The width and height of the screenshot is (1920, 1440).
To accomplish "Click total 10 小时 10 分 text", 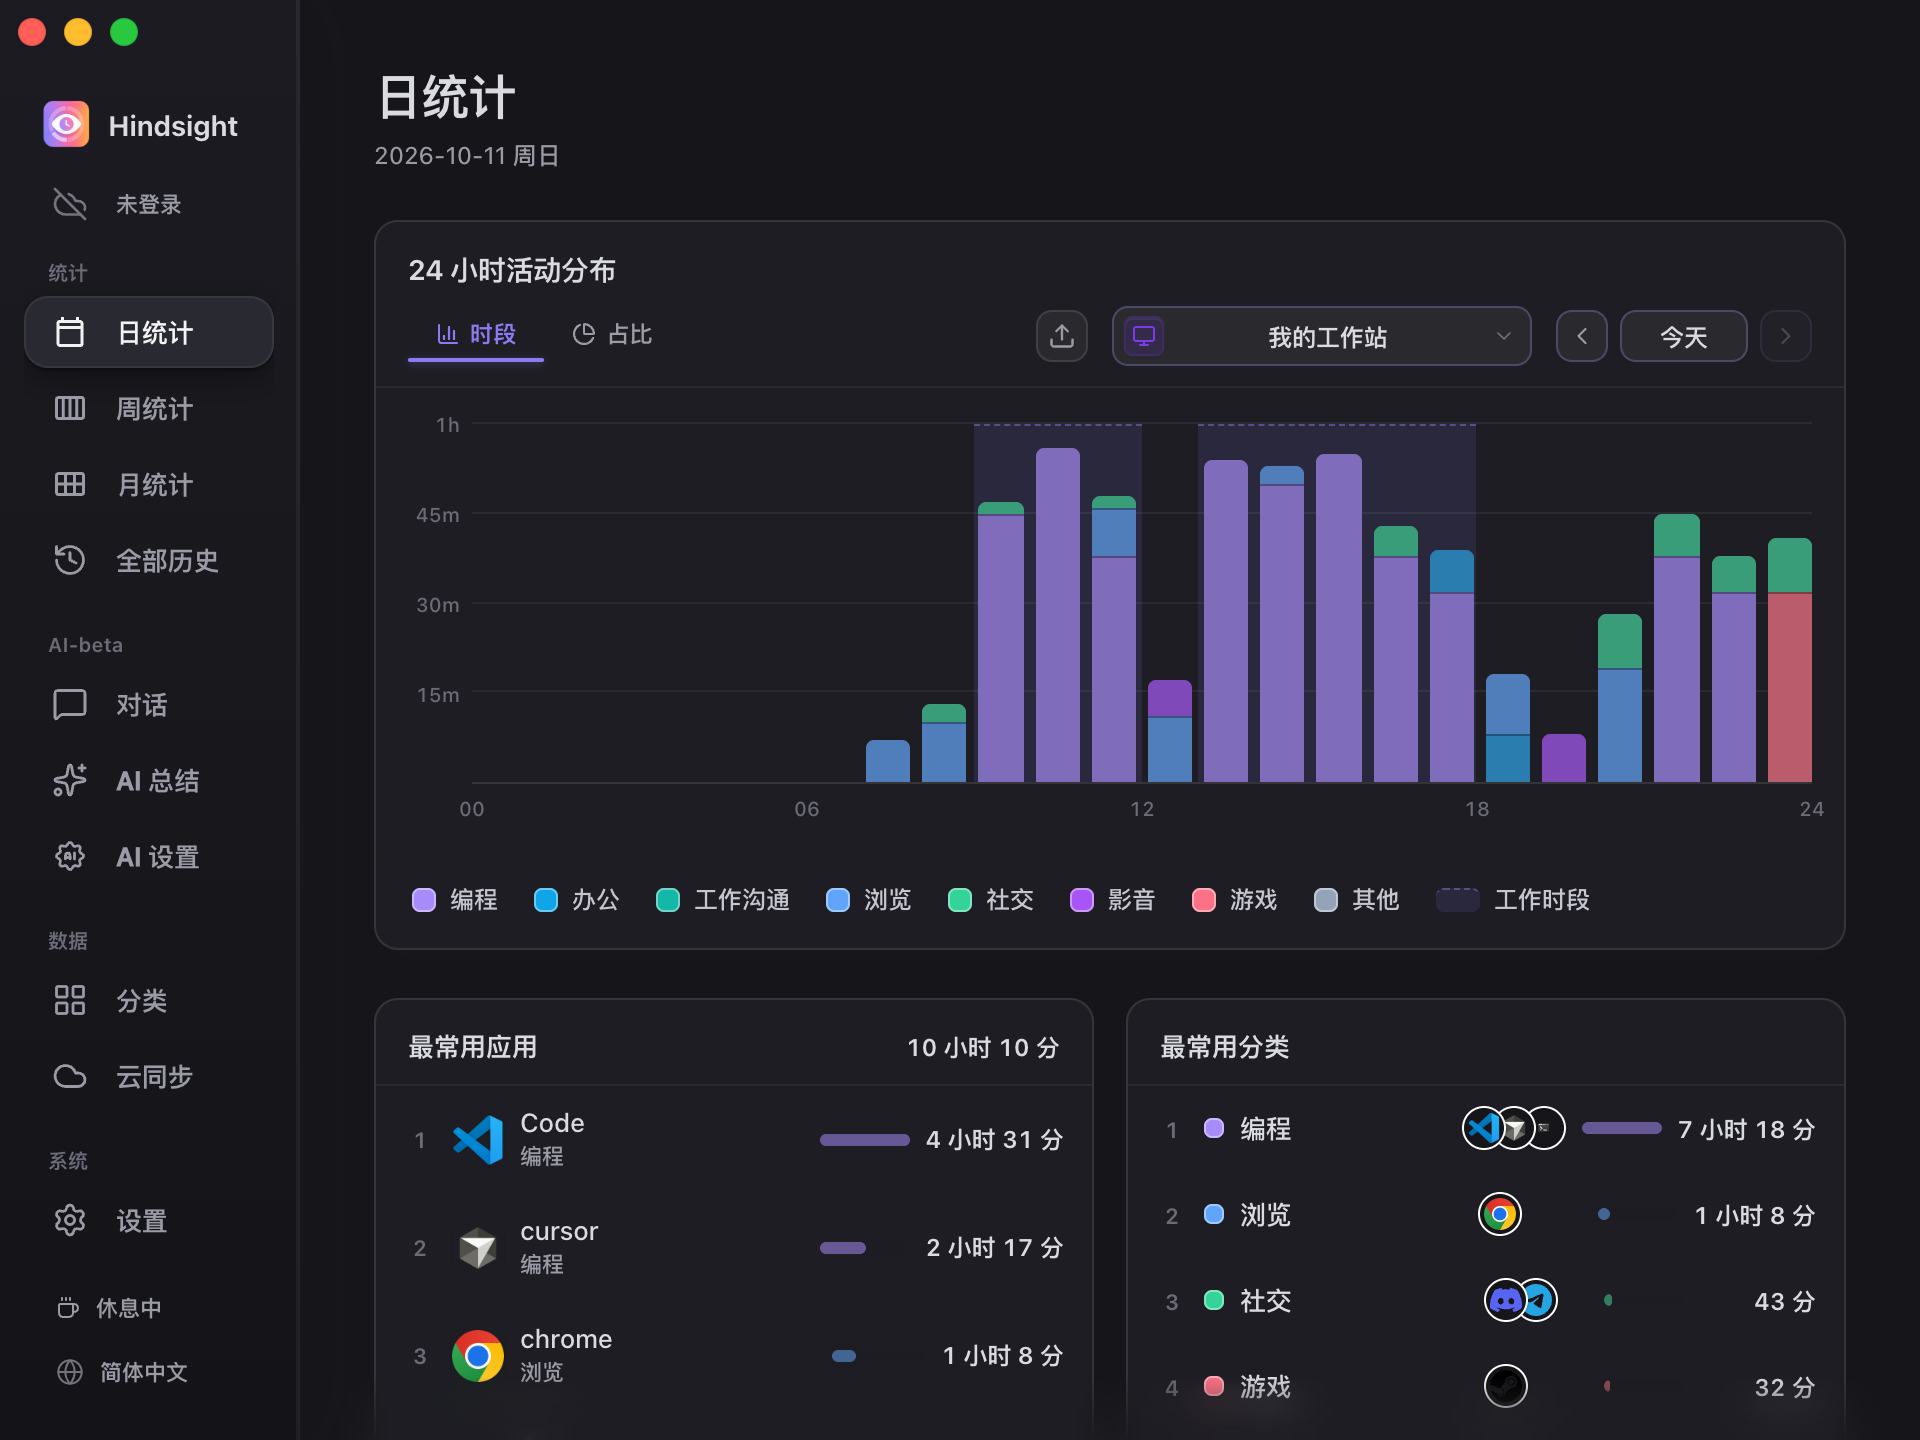I will click(983, 1047).
